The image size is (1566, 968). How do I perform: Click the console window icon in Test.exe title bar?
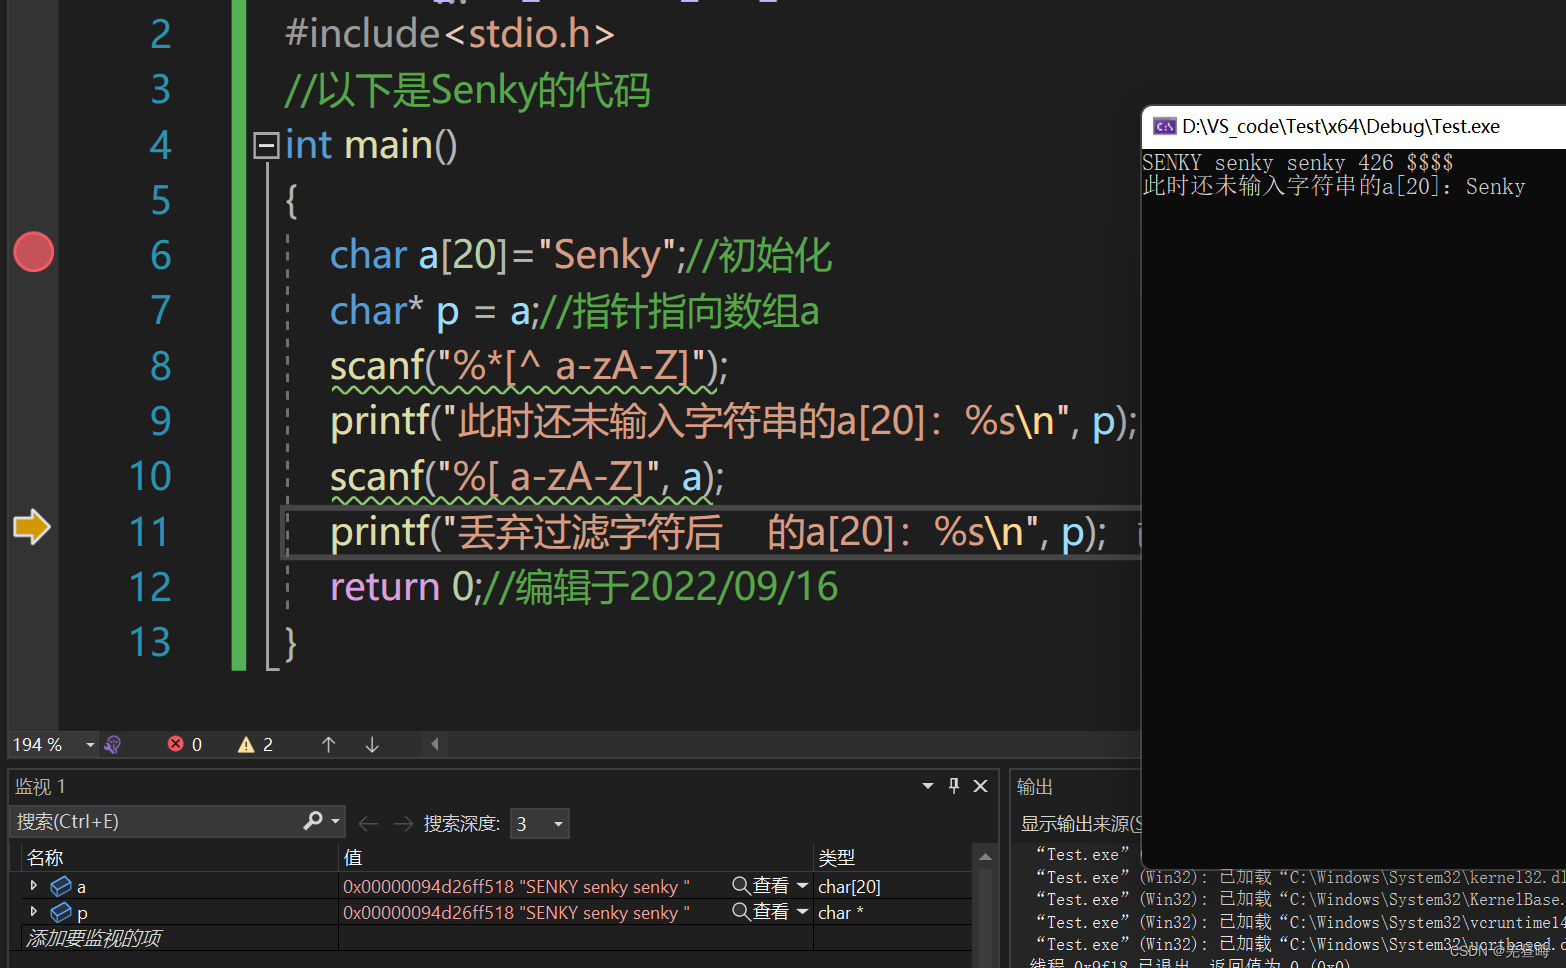[1165, 126]
